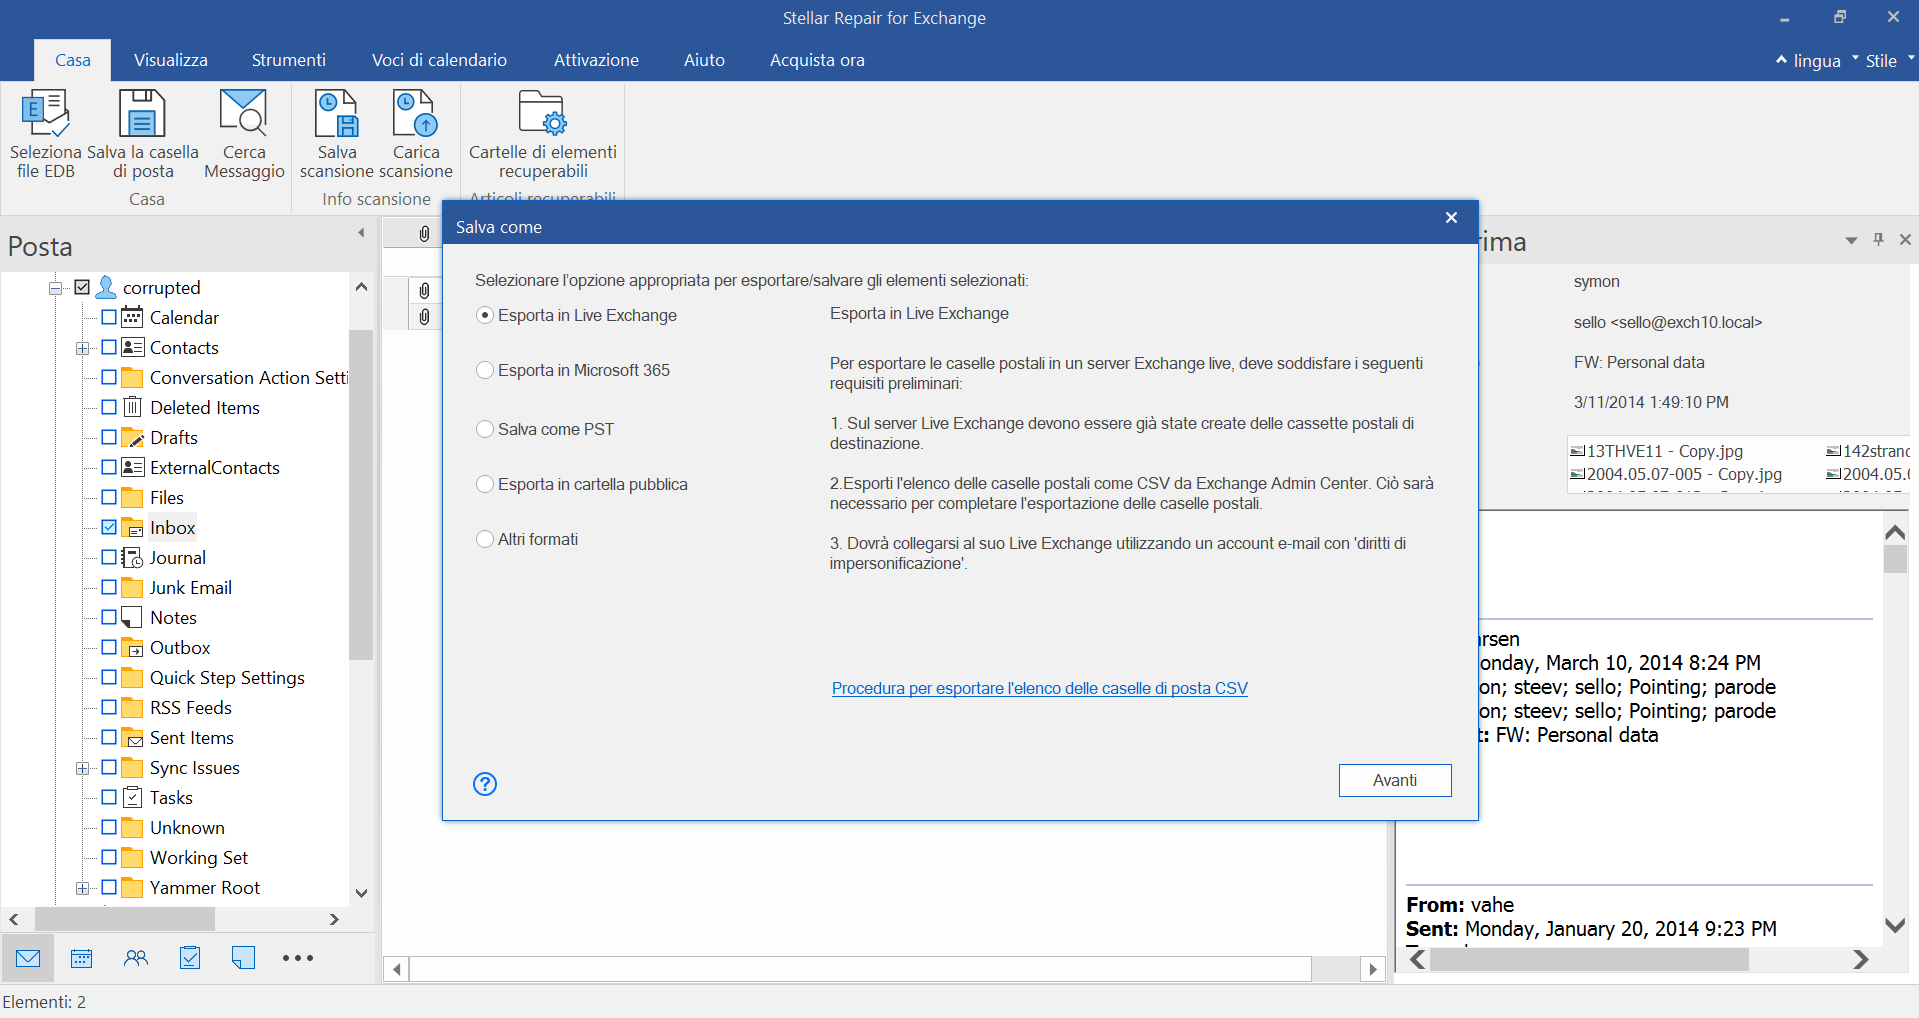Click message list scroll right arrow
This screenshot has width=1919, height=1018.
[1373, 969]
